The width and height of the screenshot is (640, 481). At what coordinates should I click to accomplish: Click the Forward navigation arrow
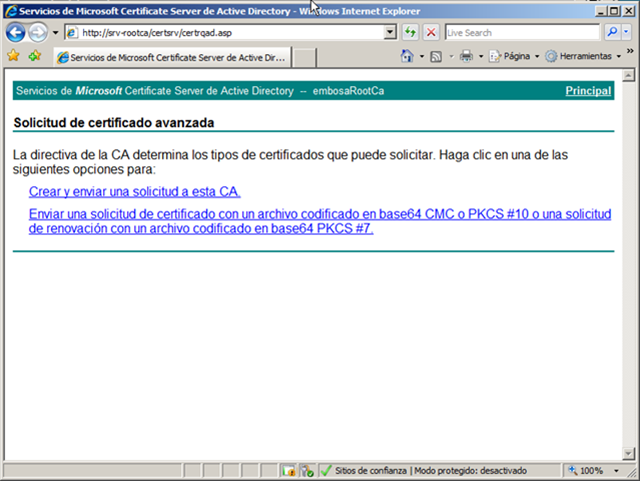[x=39, y=33]
